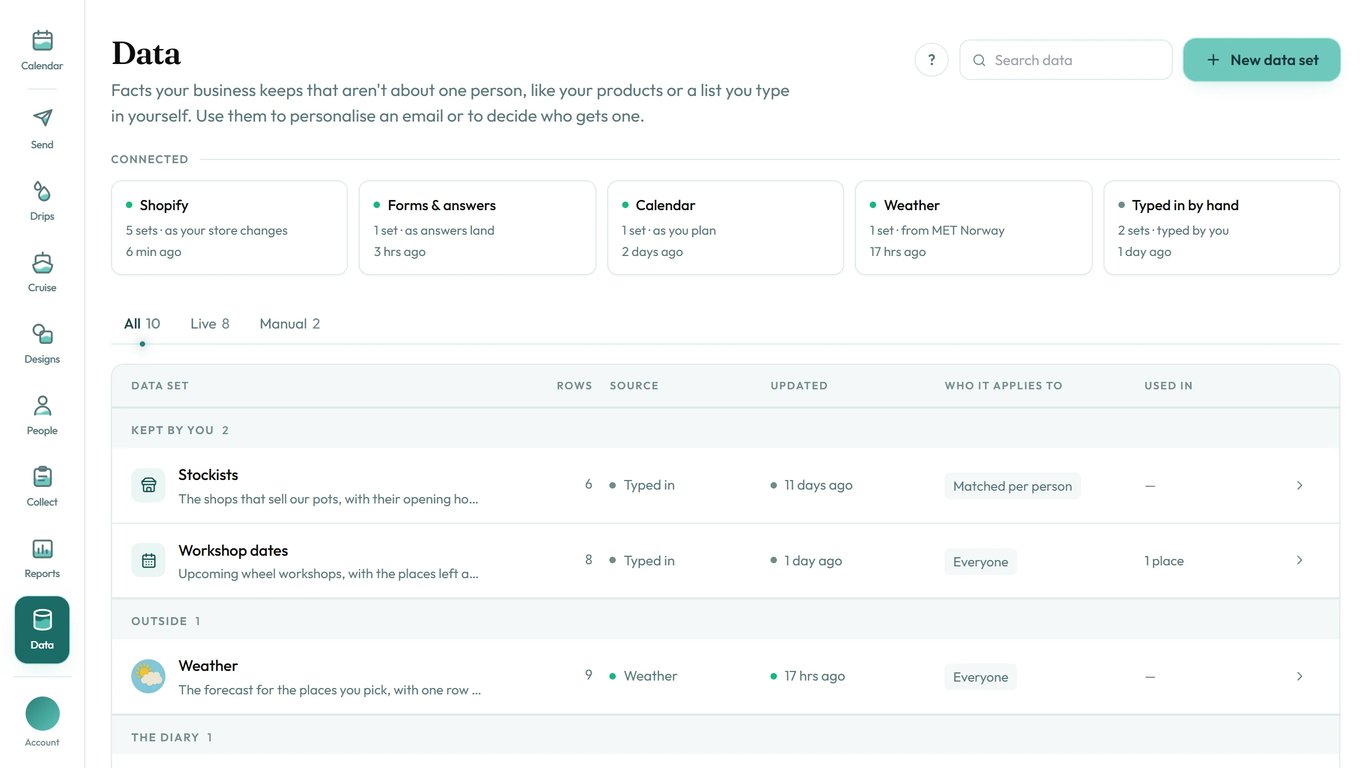
Task: Create a New data set
Action: click(1262, 60)
